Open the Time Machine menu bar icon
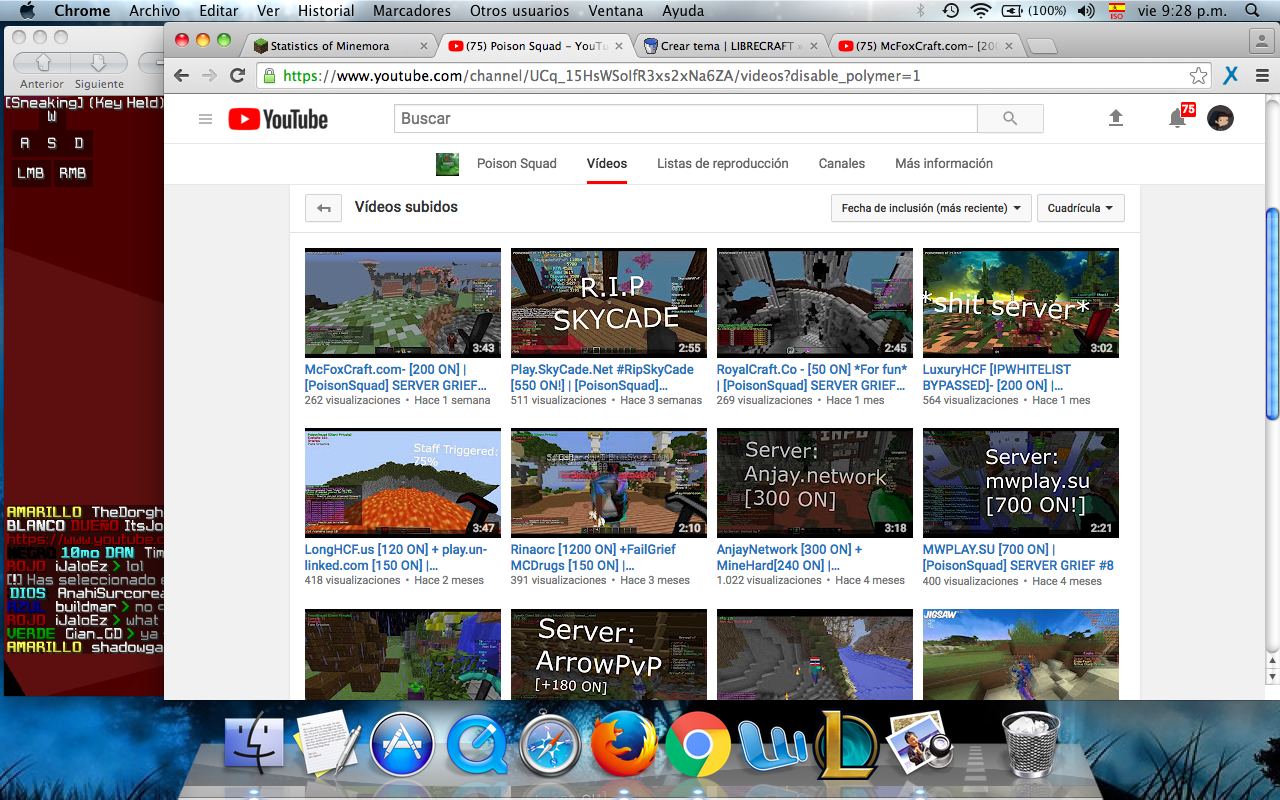Image resolution: width=1280 pixels, height=800 pixels. 950,11
